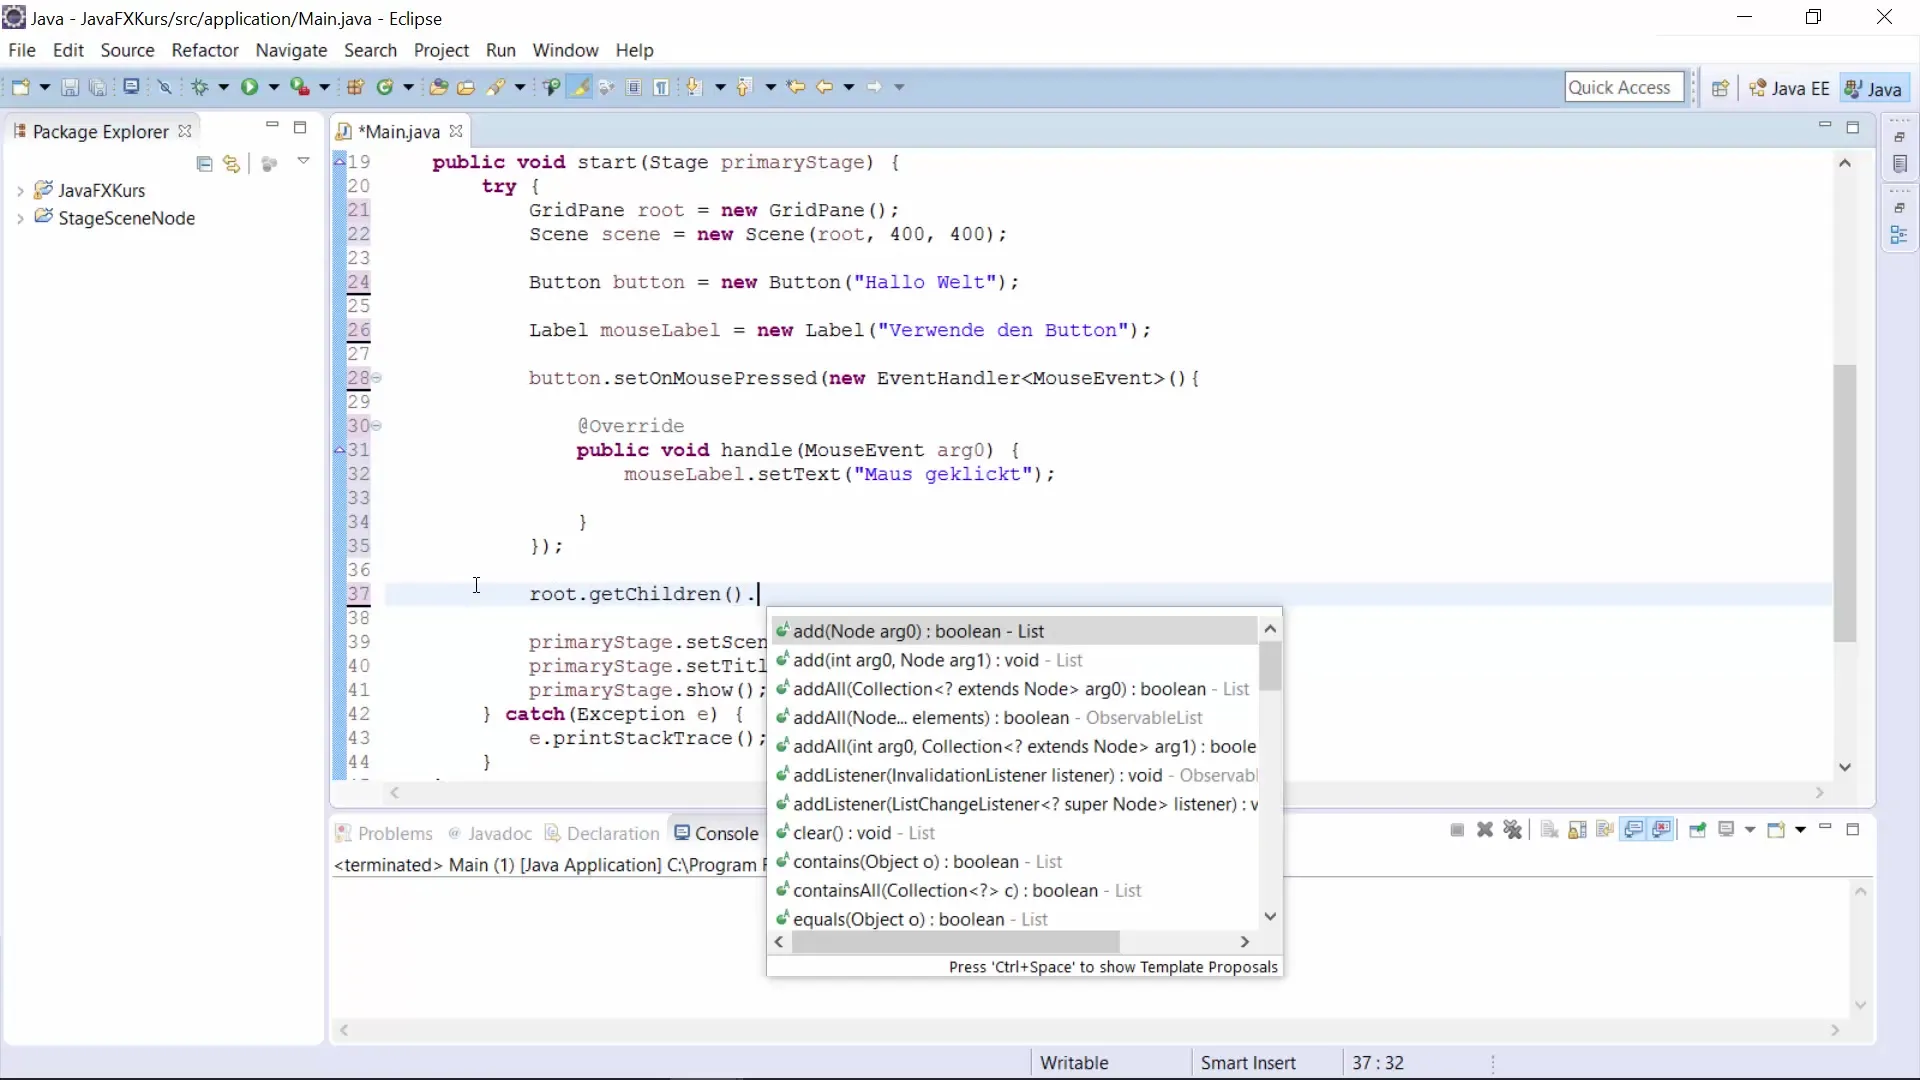Go Back with yellow left arrow

[824, 87]
